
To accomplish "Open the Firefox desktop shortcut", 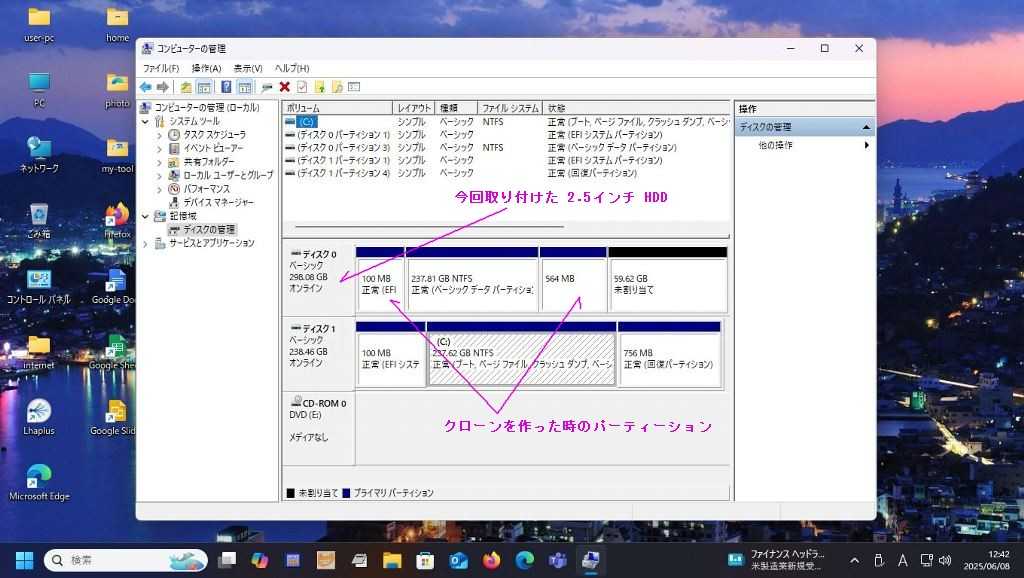I will pyautogui.click(x=118, y=221).
